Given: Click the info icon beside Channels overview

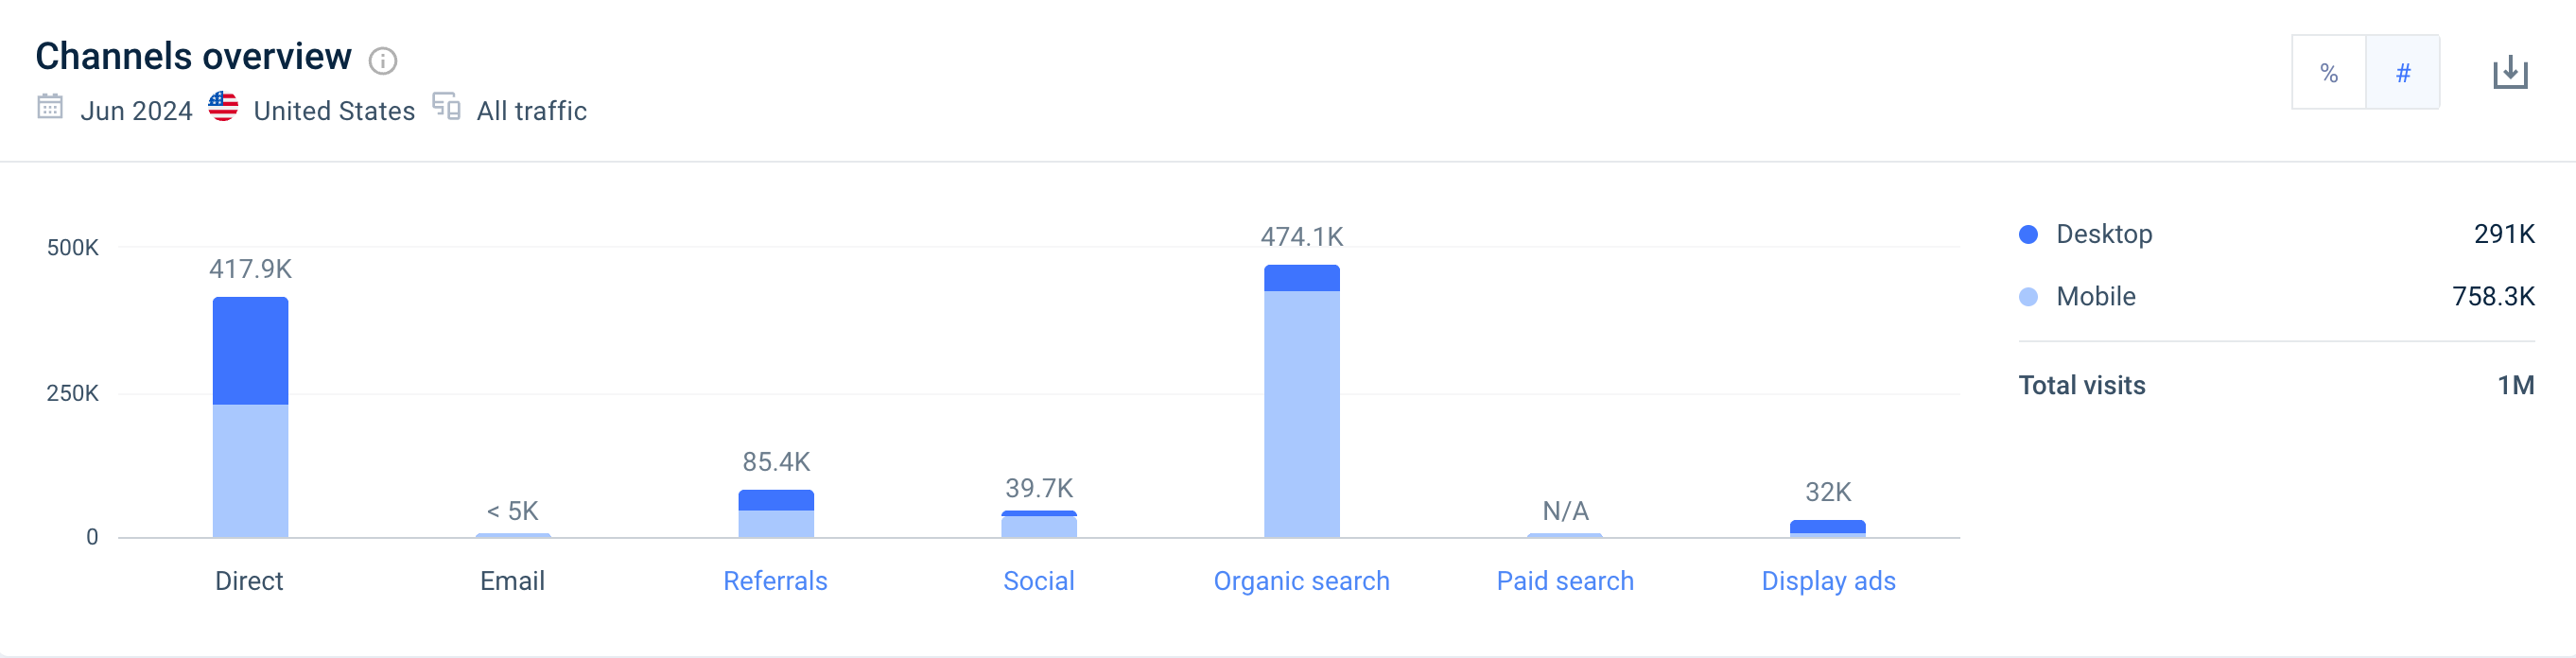Looking at the screenshot, I should tap(382, 61).
